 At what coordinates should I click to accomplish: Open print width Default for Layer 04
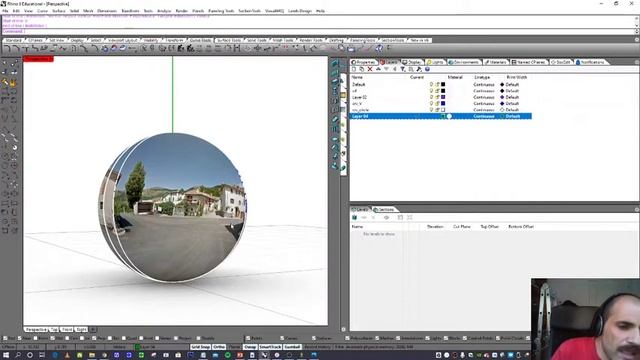coord(512,116)
